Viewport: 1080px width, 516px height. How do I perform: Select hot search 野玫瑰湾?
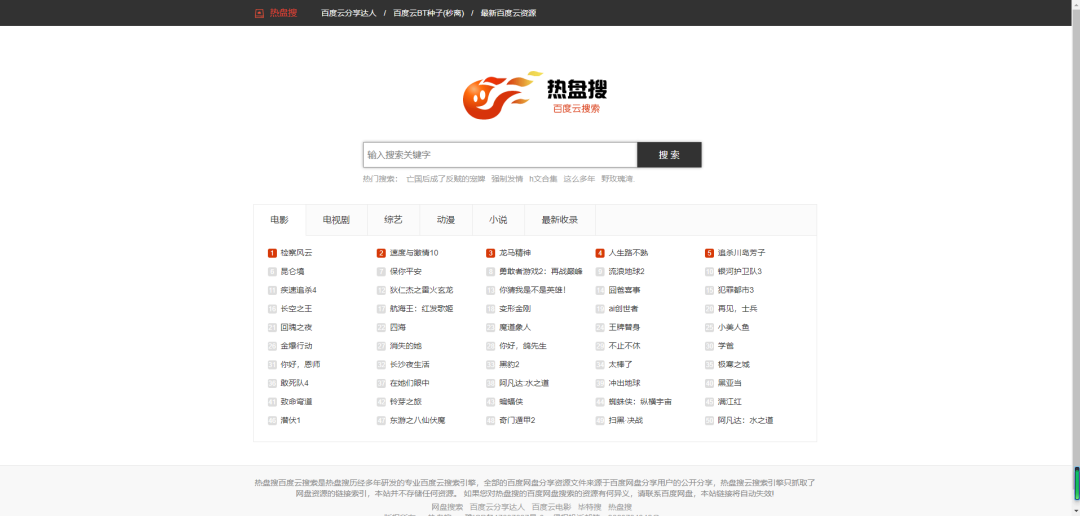pos(617,179)
